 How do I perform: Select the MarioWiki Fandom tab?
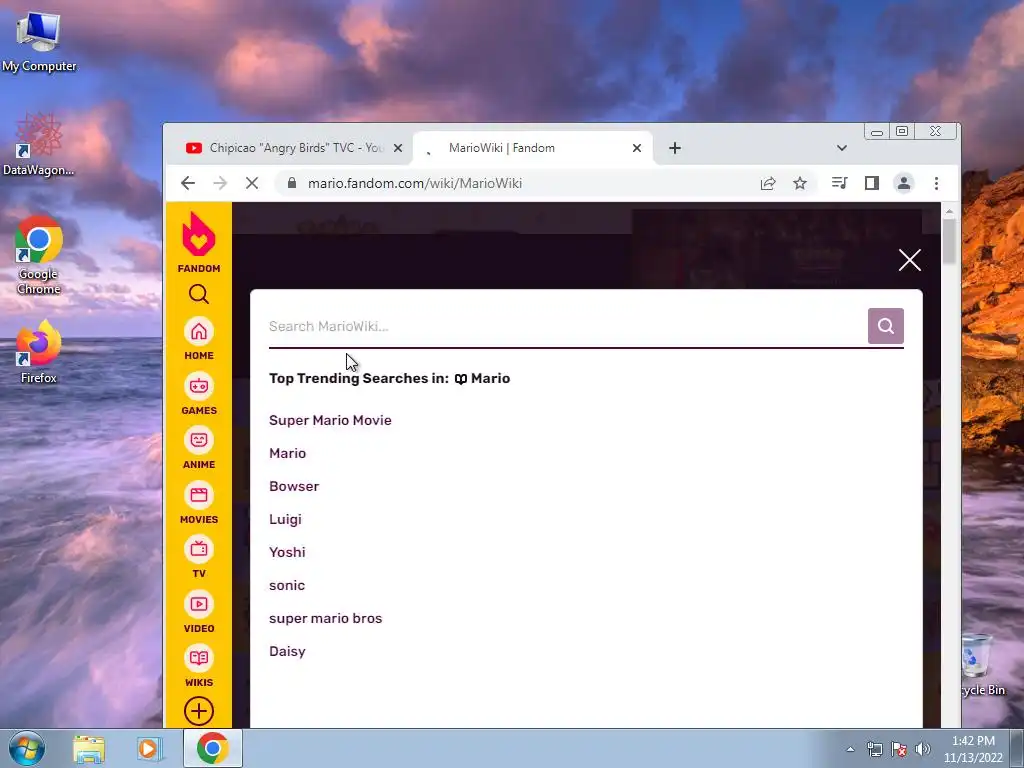[522, 148]
